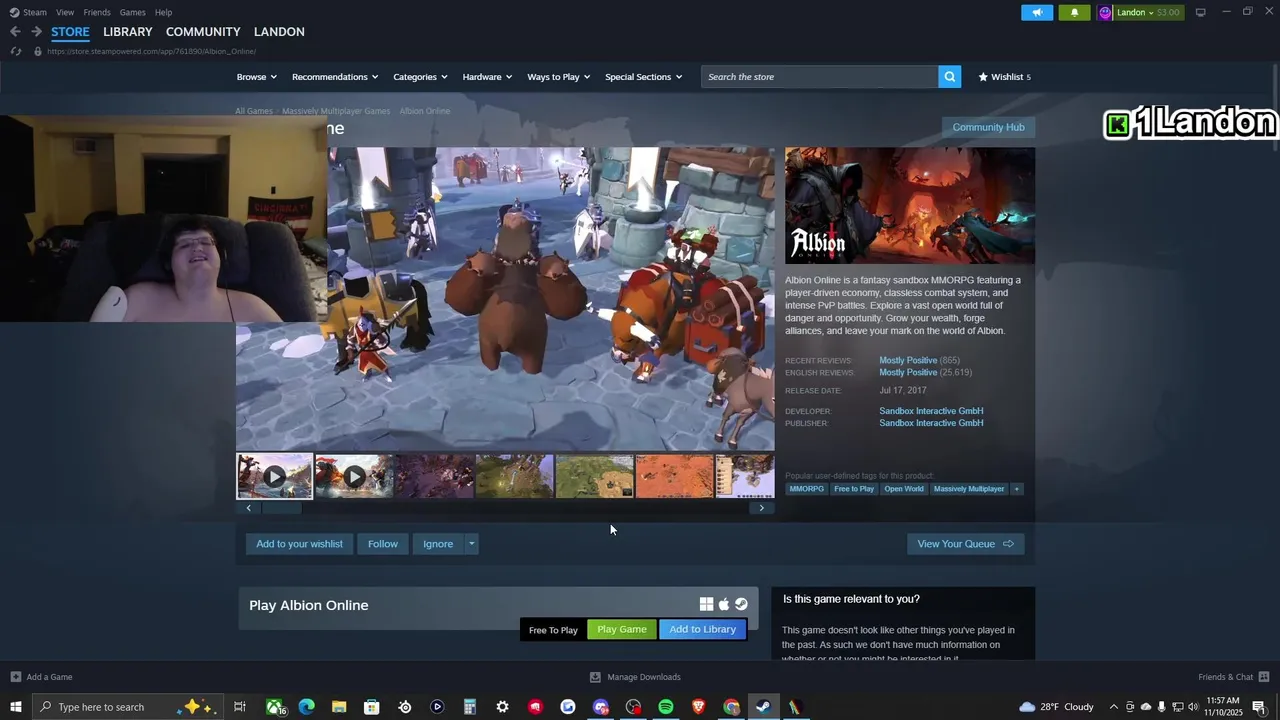1280x720 pixels.
Task: Click the store search magnifier button
Action: tap(950, 77)
